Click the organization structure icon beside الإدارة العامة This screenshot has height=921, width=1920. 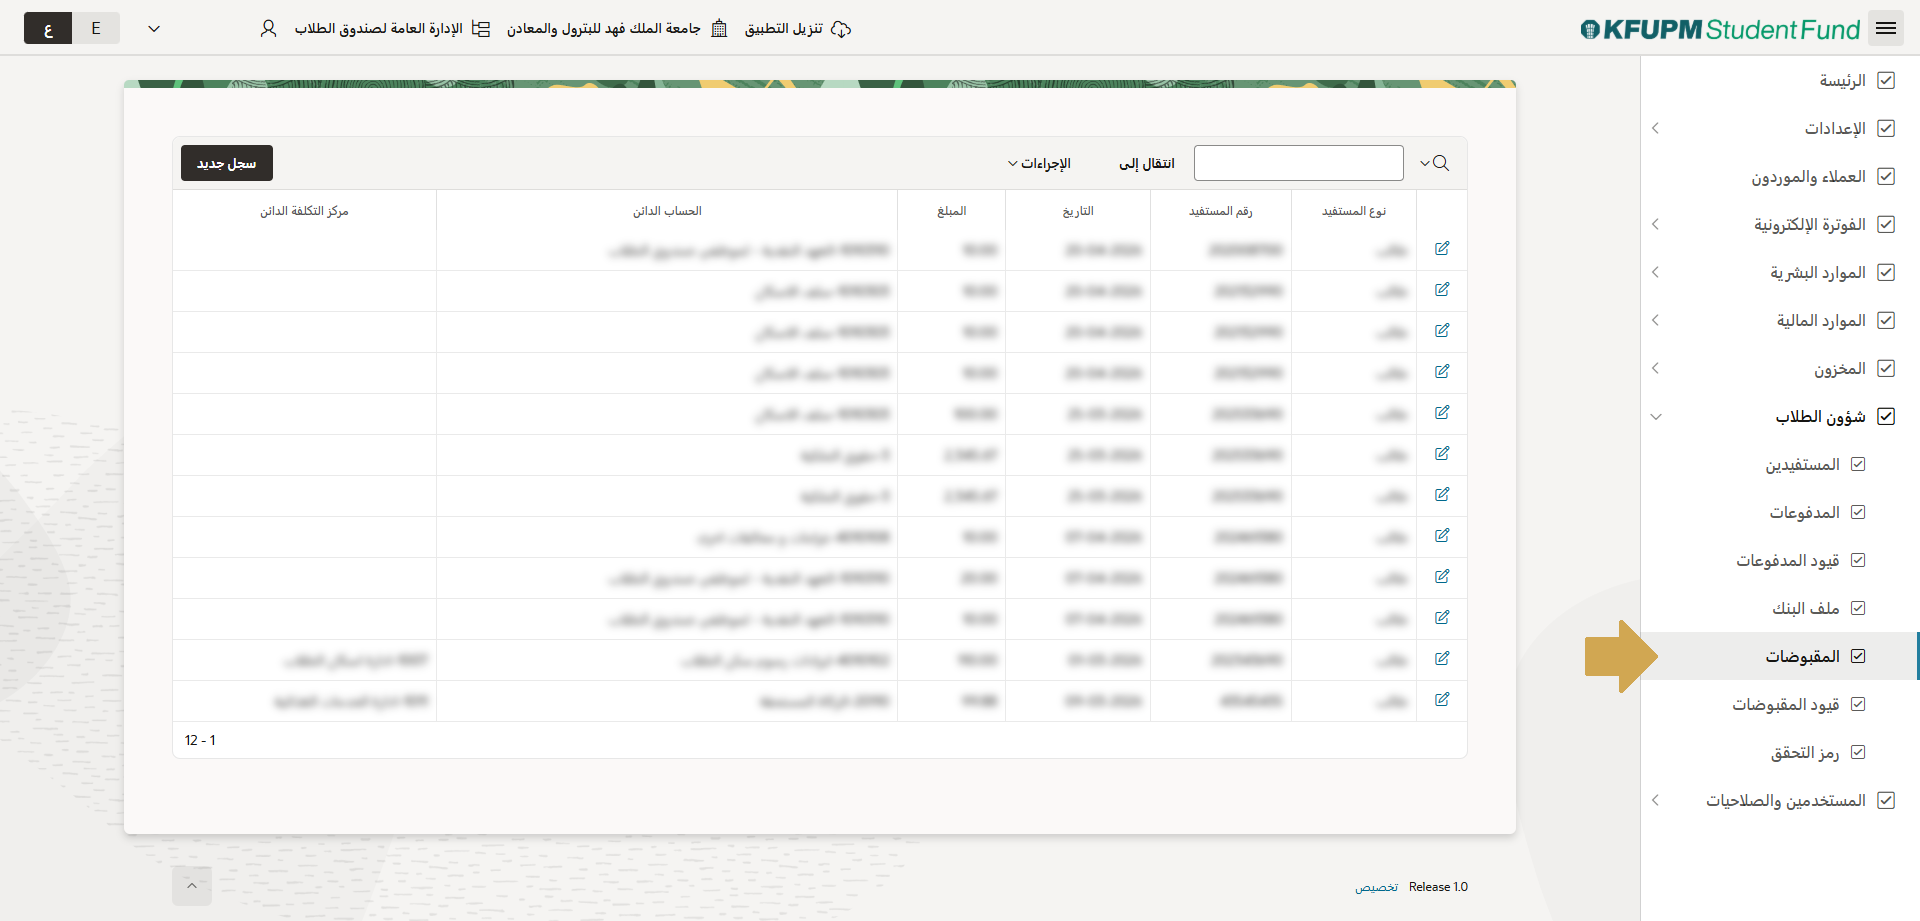tap(481, 29)
